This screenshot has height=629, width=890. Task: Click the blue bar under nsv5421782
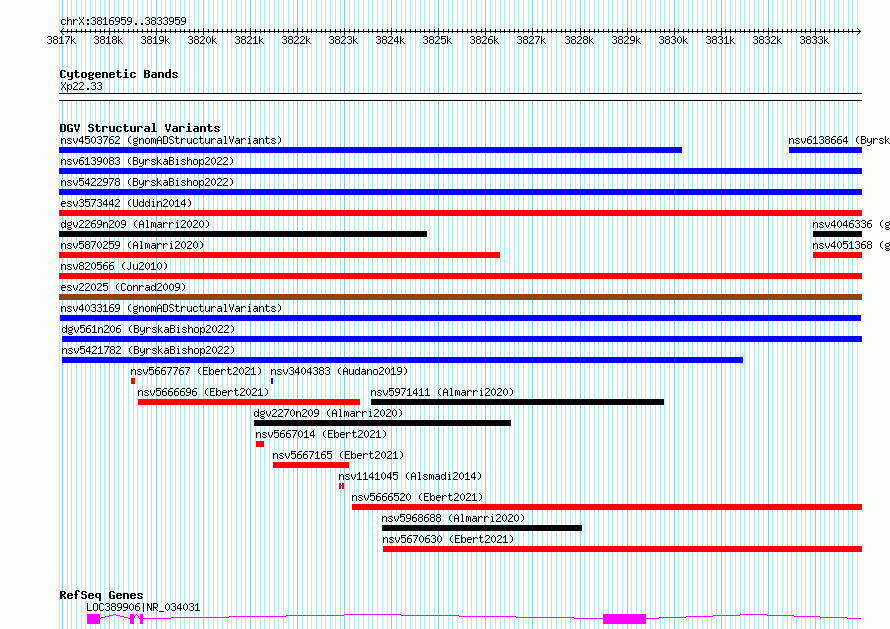[x=402, y=360]
